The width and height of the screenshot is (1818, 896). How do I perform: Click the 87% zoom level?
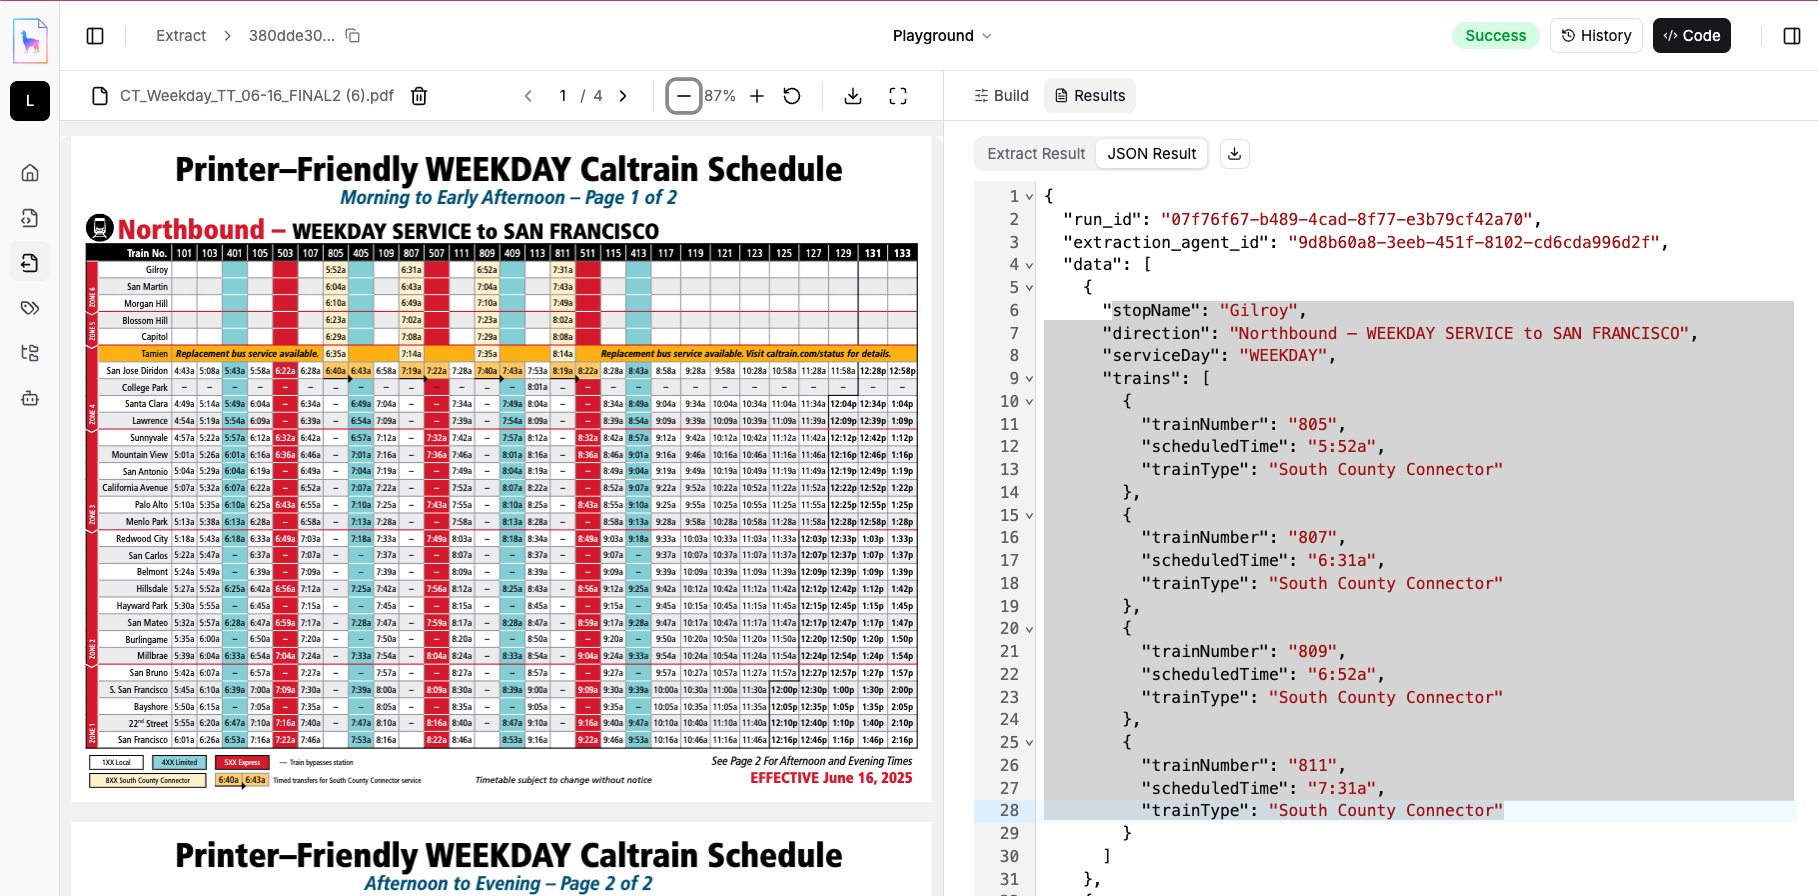[720, 96]
